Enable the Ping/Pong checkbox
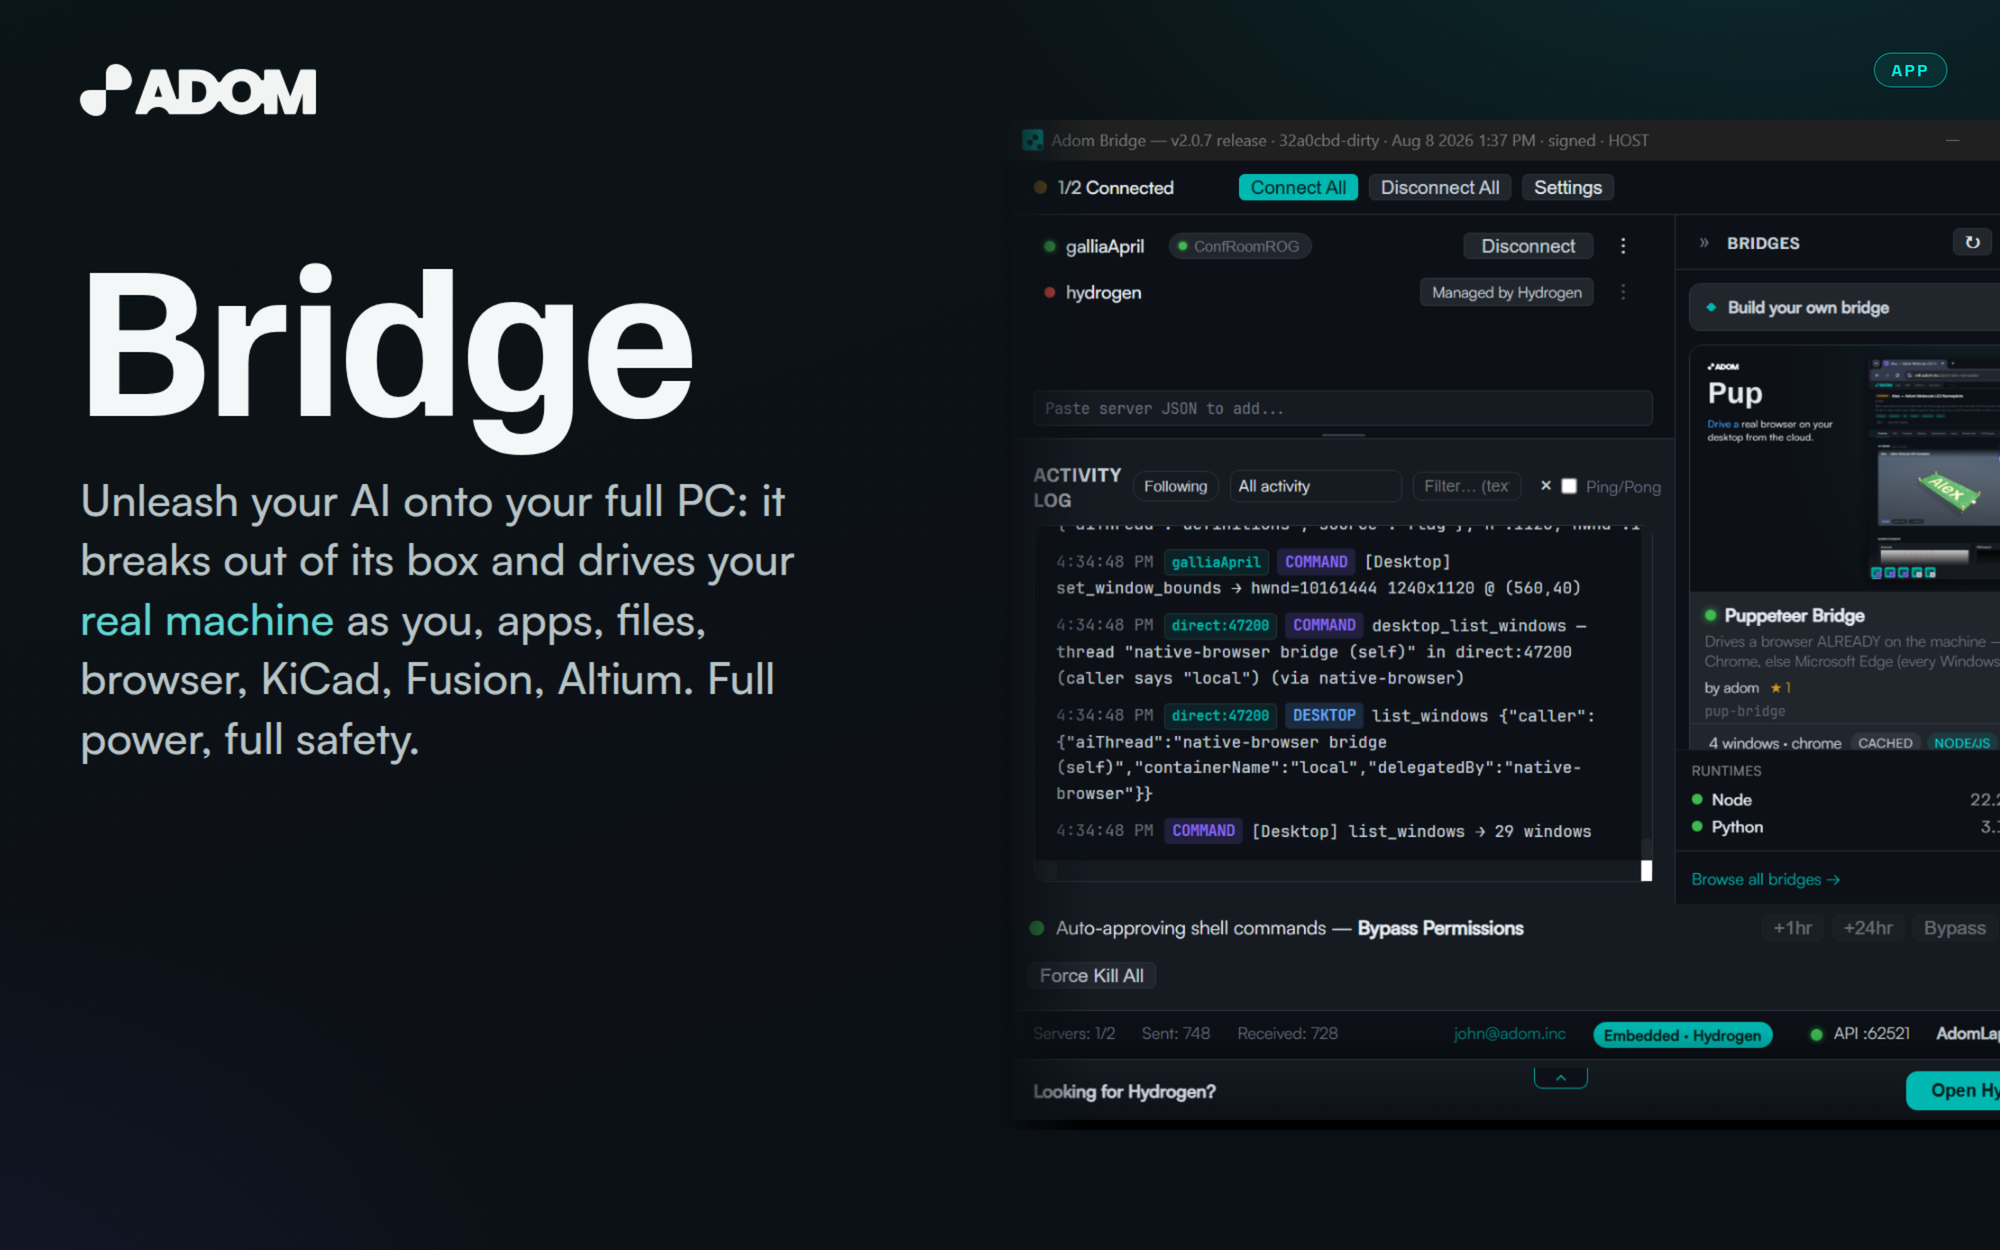The height and width of the screenshot is (1250, 2000). coord(1569,486)
